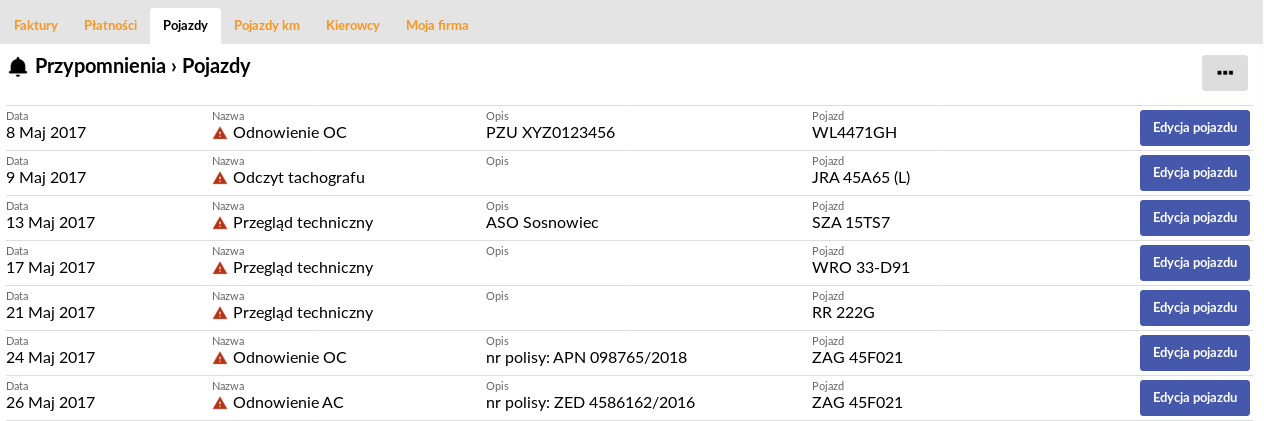Open the three-dots more options menu
The height and width of the screenshot is (421, 1264).
click(x=1224, y=73)
